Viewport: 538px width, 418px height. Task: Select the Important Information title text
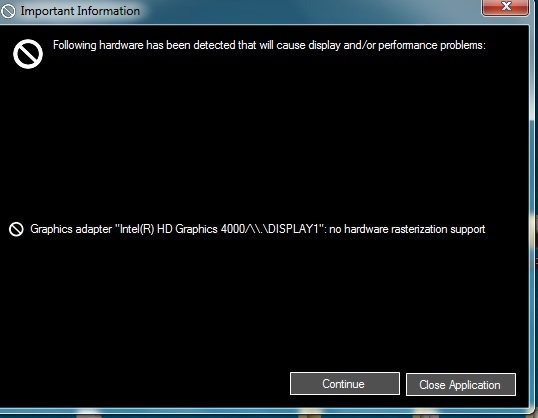pos(80,11)
